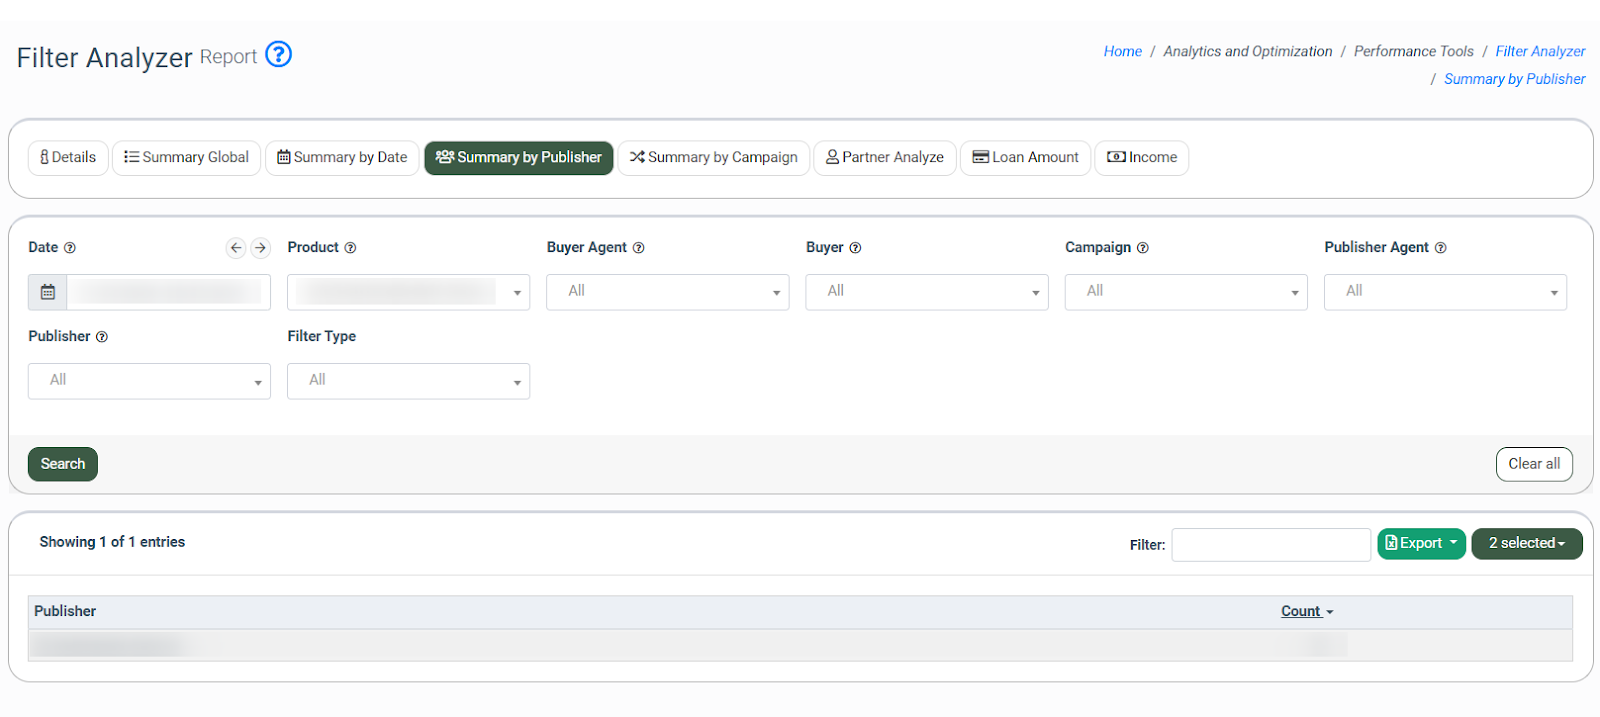The image size is (1600, 717).
Task: Expand the Buyer Agent dropdown
Action: coord(667,292)
